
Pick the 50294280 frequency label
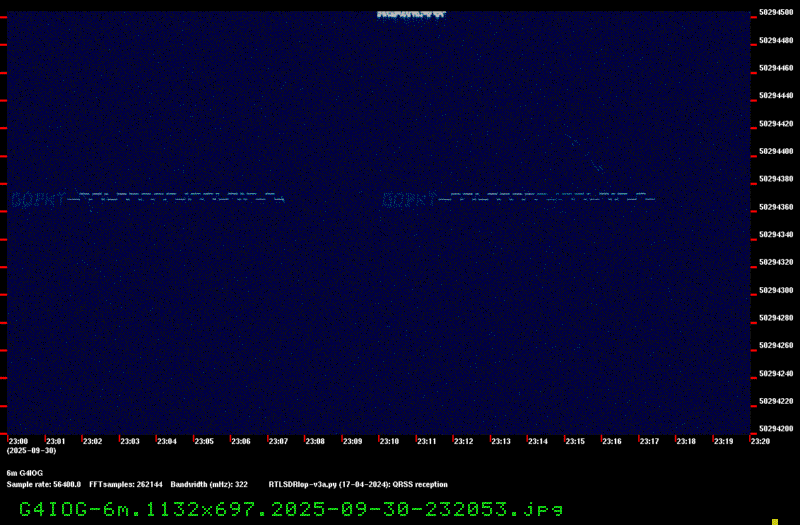[x=776, y=318]
